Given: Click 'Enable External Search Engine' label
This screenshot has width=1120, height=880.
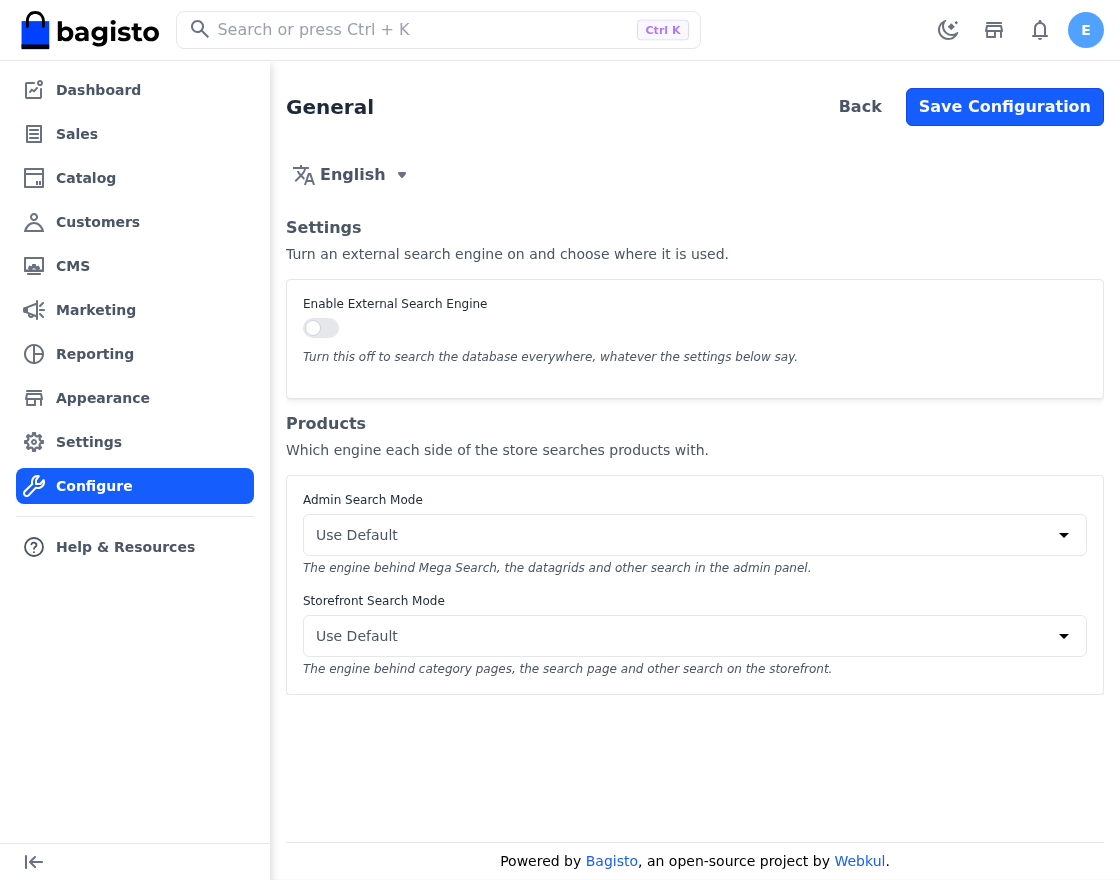Looking at the screenshot, I should point(395,304).
